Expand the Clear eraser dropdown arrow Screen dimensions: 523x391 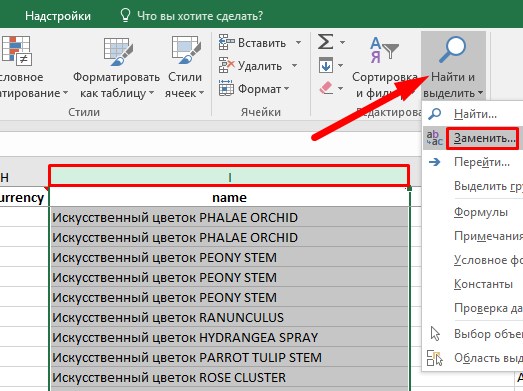tap(341, 89)
